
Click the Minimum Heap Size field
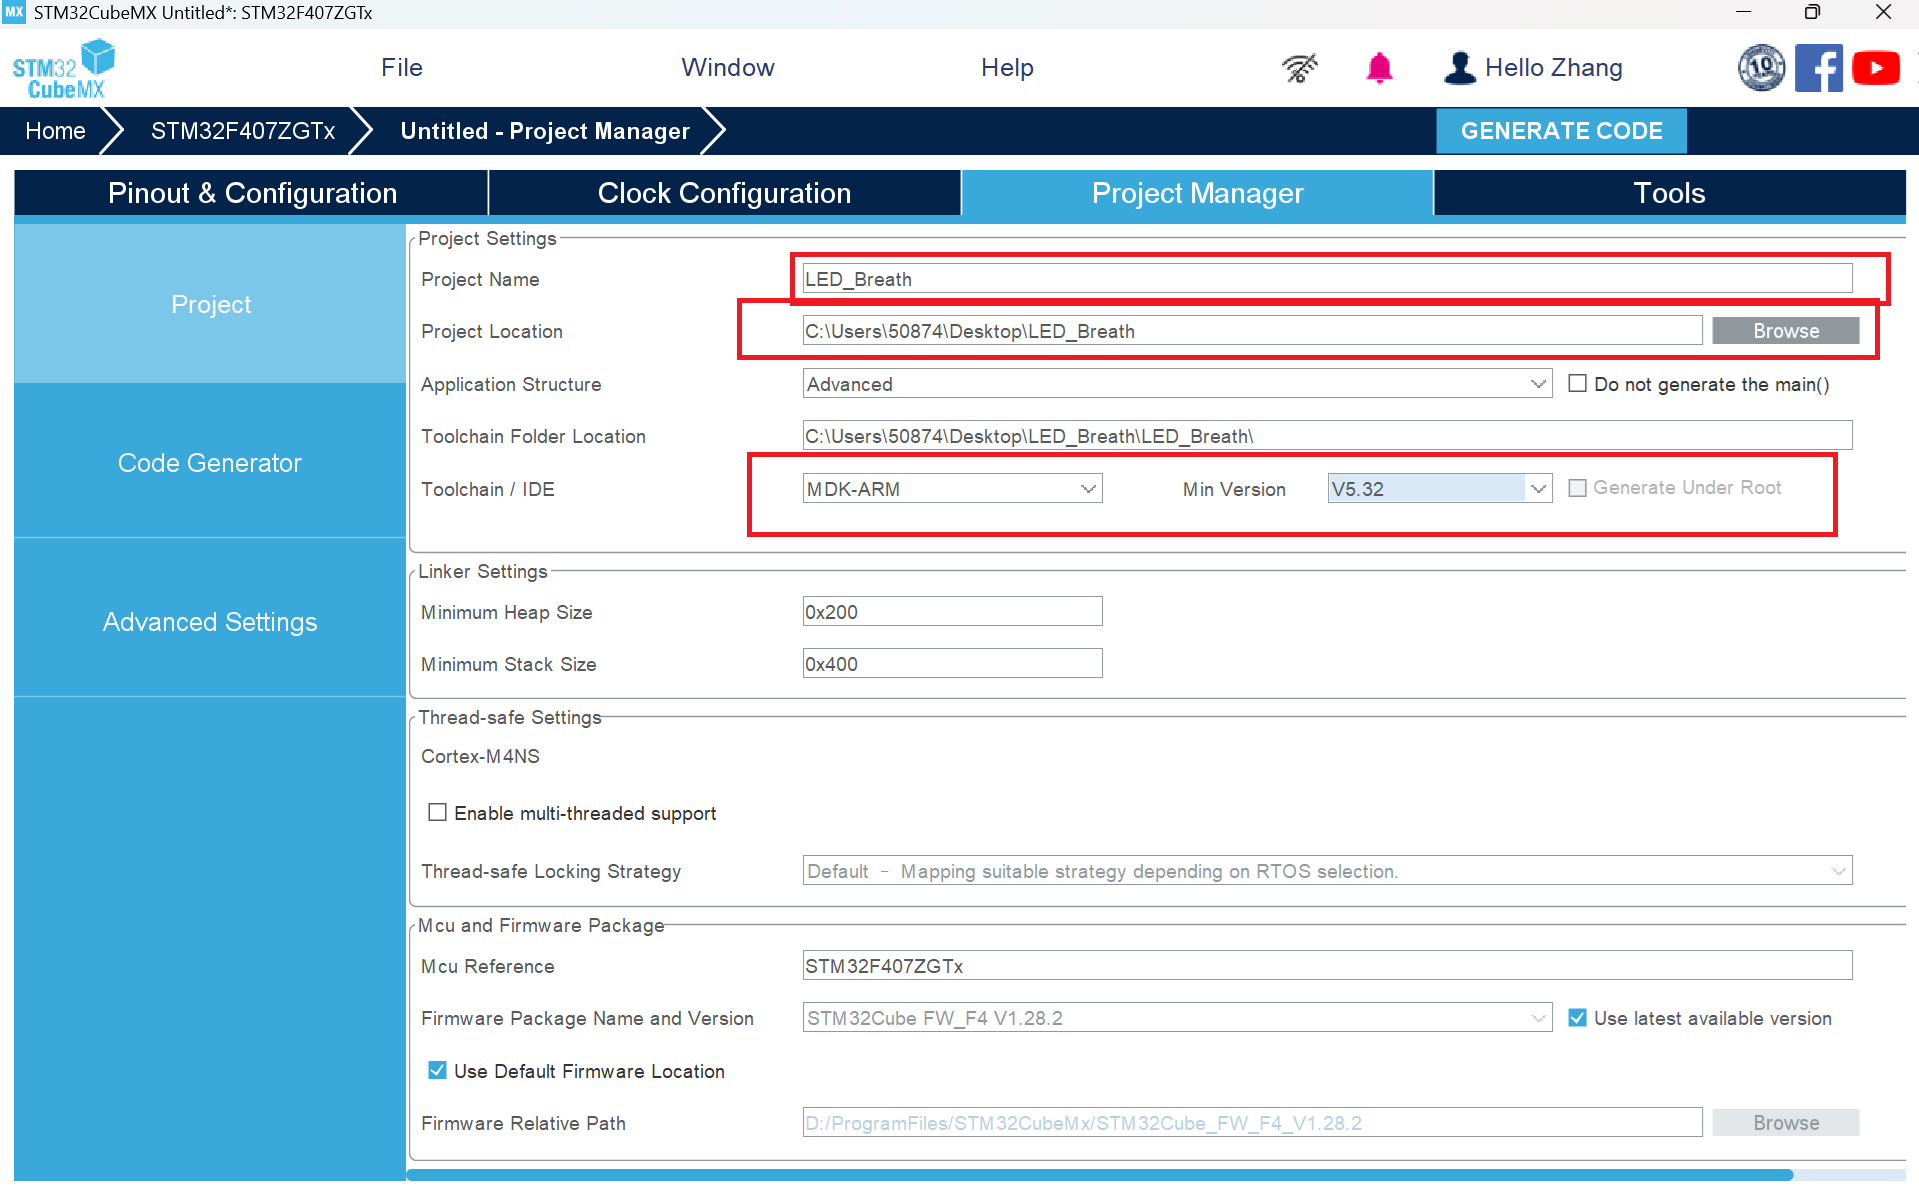click(952, 612)
